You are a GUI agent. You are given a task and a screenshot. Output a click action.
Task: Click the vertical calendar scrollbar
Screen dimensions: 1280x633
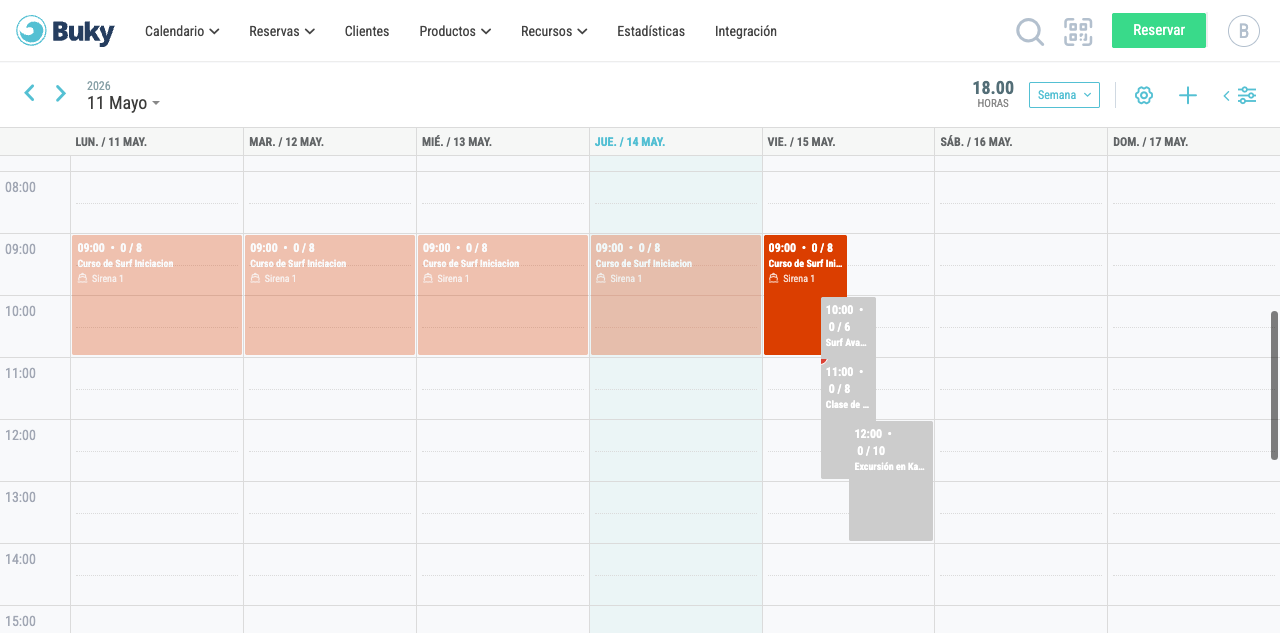[x=1274, y=385]
